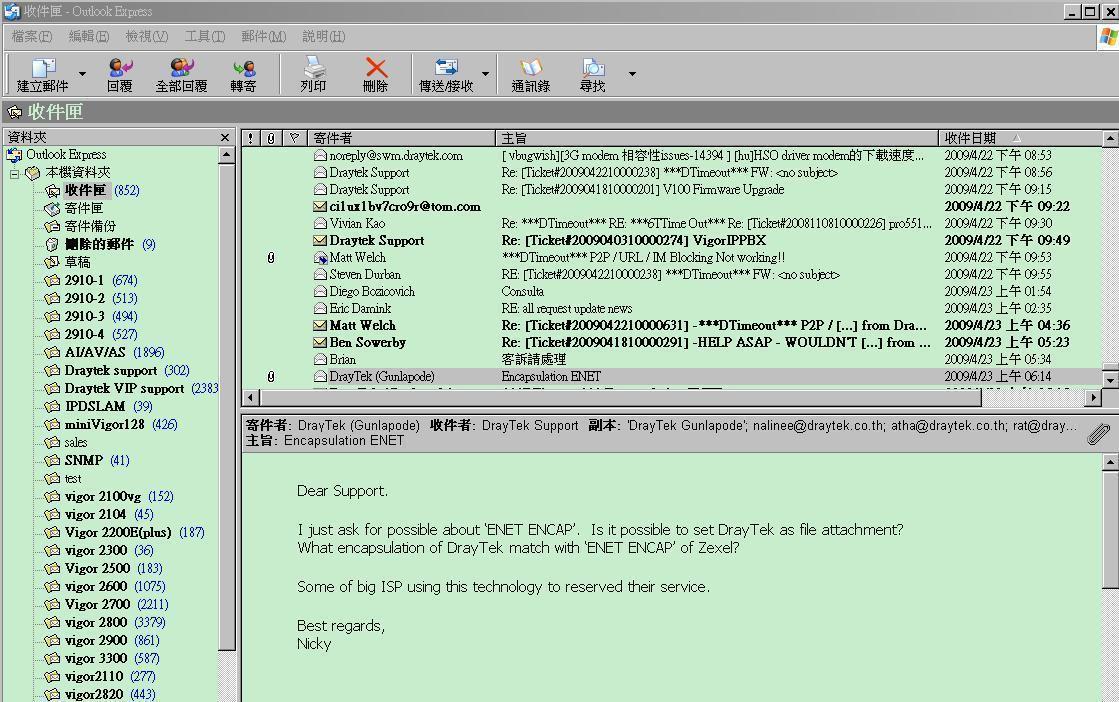Open the 通訊錄 (Address Book) icon

(530, 75)
